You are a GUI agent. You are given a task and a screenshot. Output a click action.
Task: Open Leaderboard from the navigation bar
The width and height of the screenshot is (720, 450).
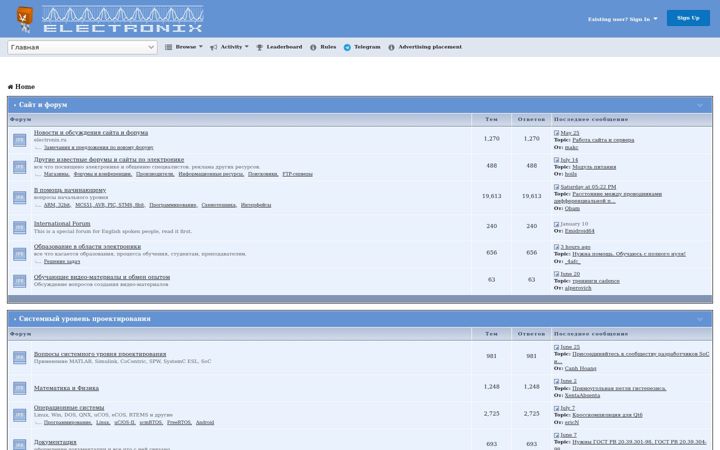(279, 47)
